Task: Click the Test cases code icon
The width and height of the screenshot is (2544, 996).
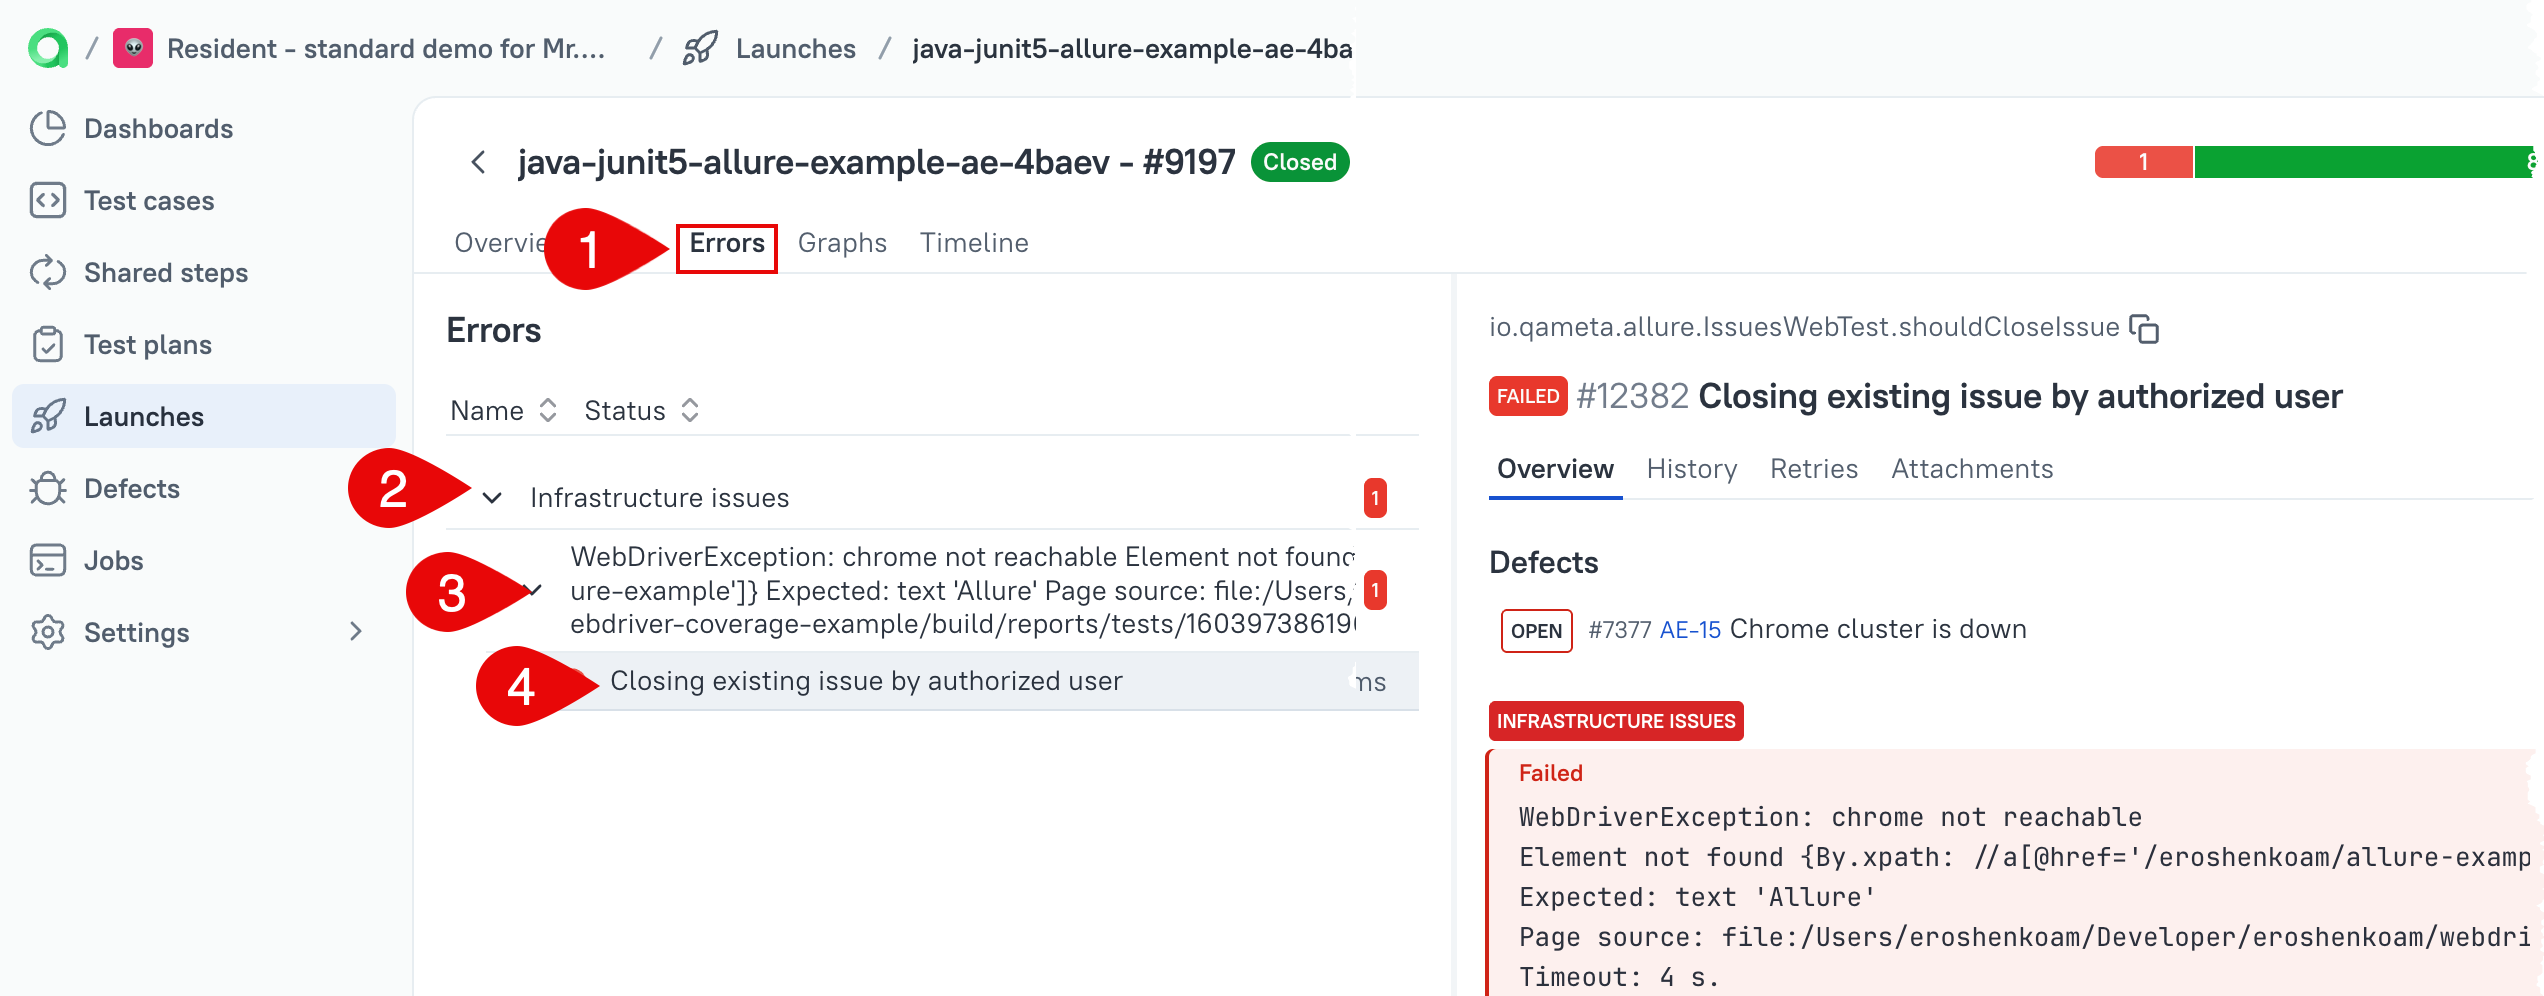Action: (x=48, y=200)
